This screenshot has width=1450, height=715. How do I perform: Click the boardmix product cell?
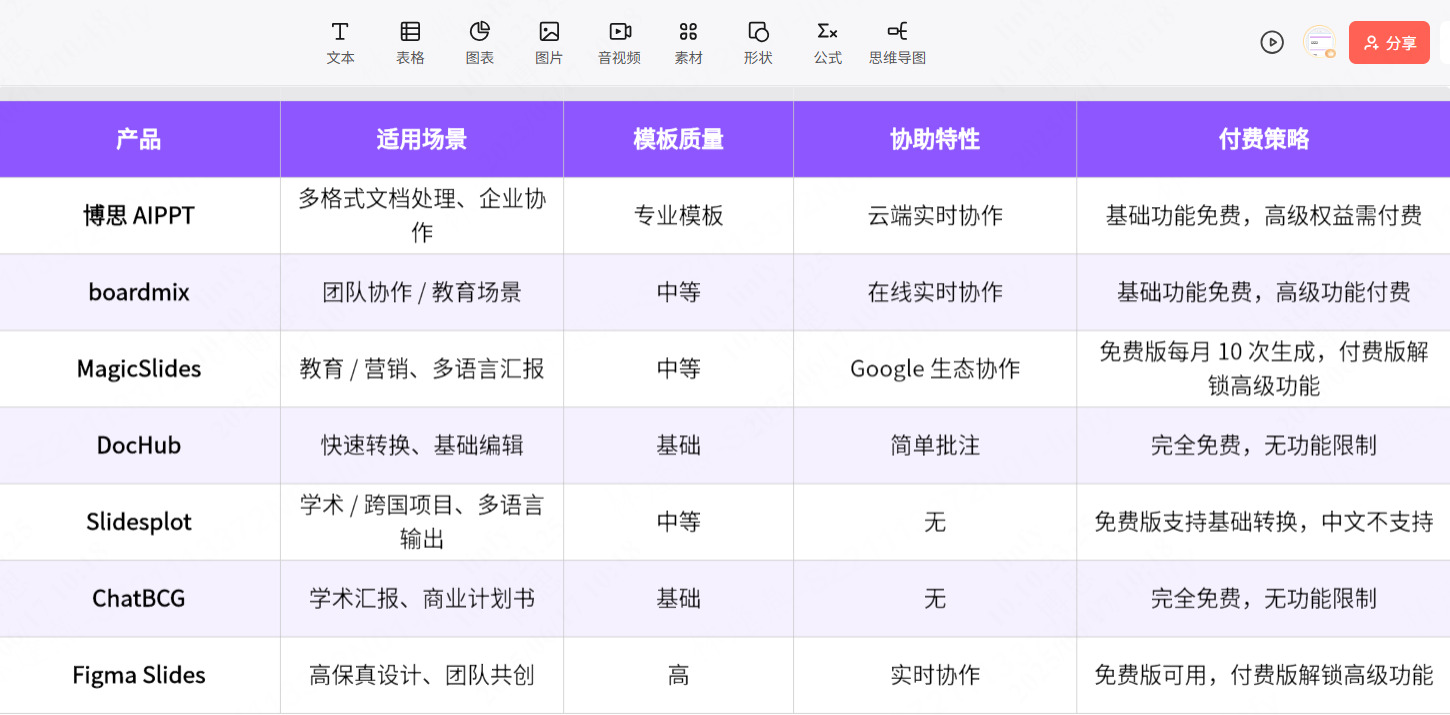click(140, 292)
